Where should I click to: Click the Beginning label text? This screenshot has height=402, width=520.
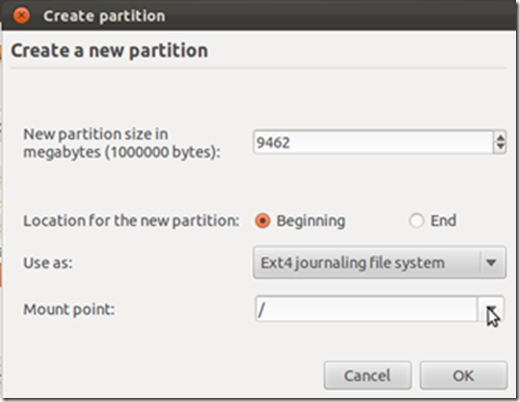(311, 221)
